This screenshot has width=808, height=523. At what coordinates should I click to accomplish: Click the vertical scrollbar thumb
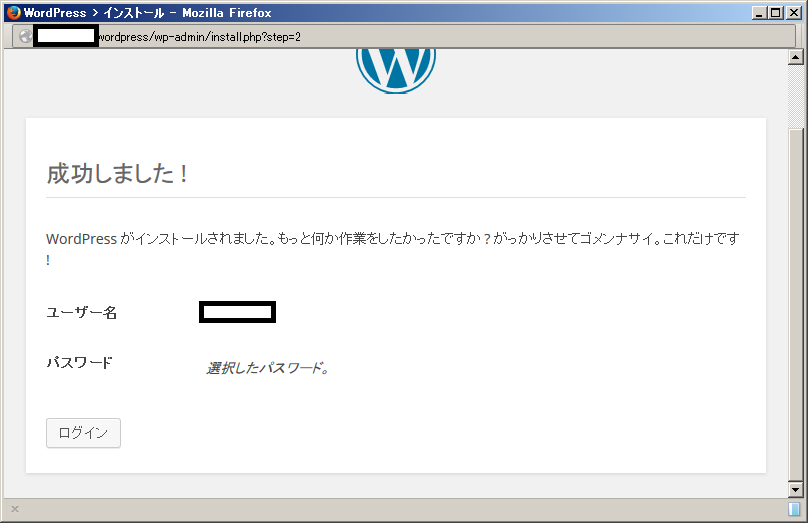pos(795,304)
